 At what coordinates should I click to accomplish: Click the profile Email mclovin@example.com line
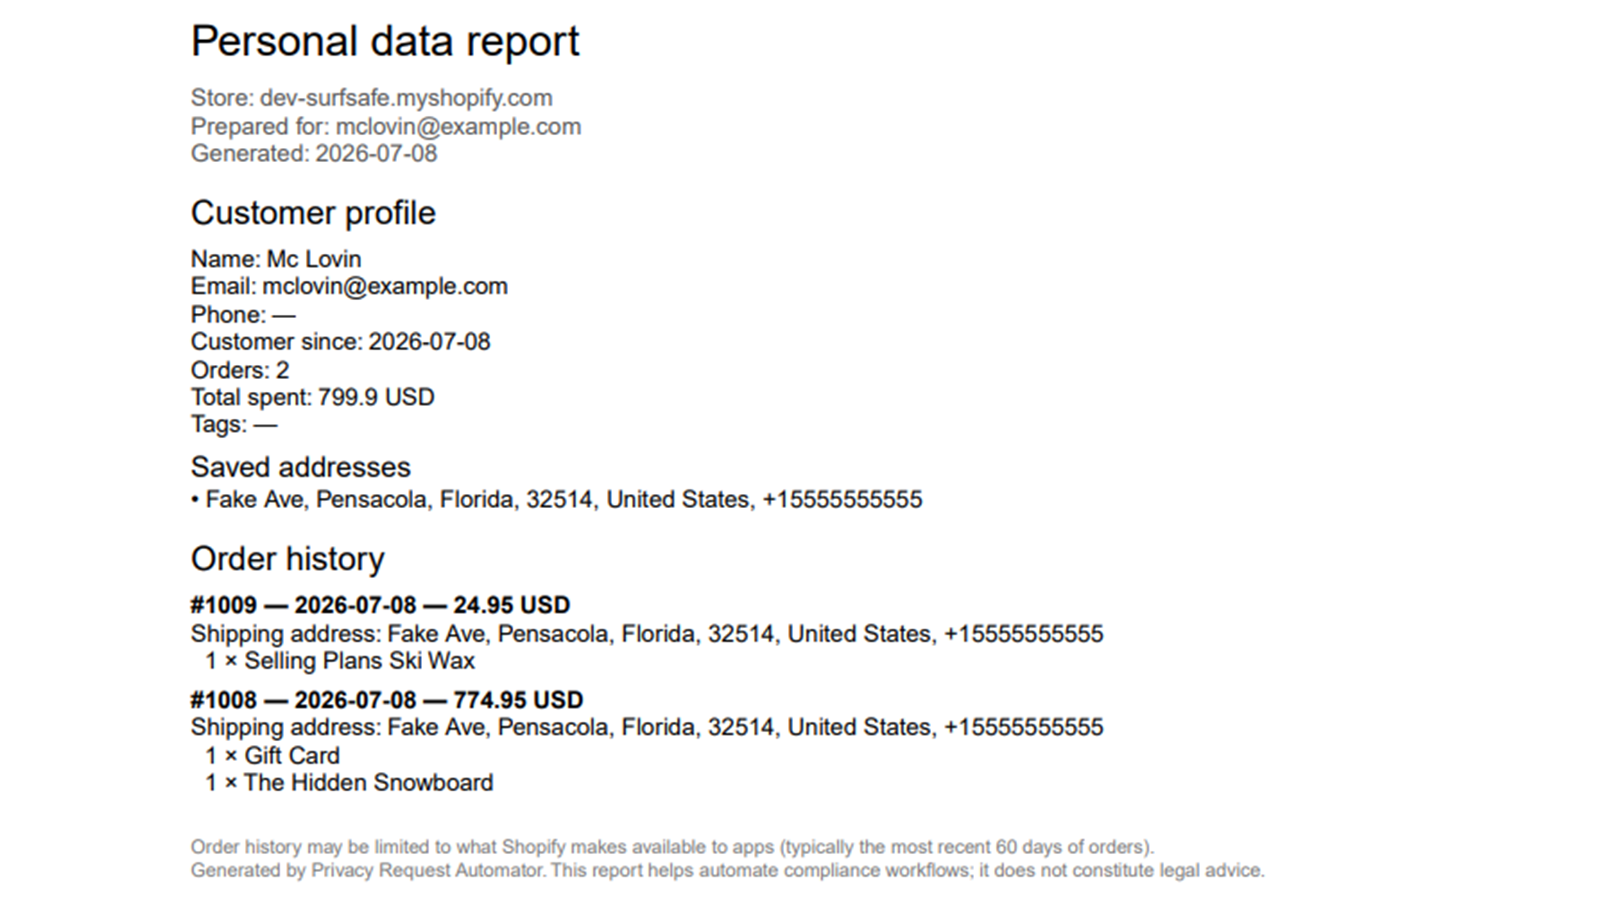point(349,286)
